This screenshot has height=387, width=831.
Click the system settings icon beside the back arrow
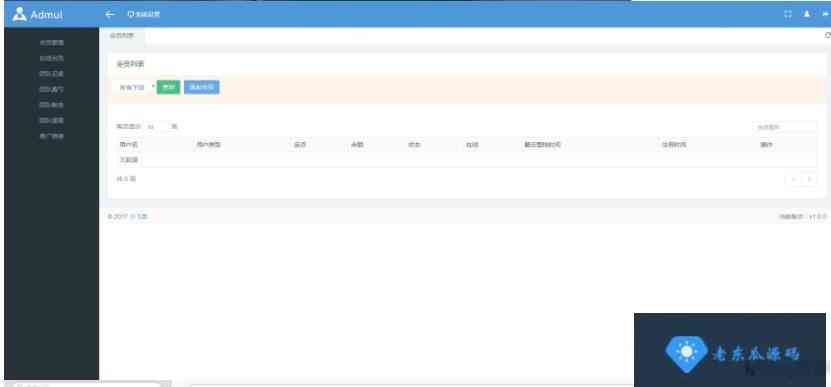pos(130,14)
